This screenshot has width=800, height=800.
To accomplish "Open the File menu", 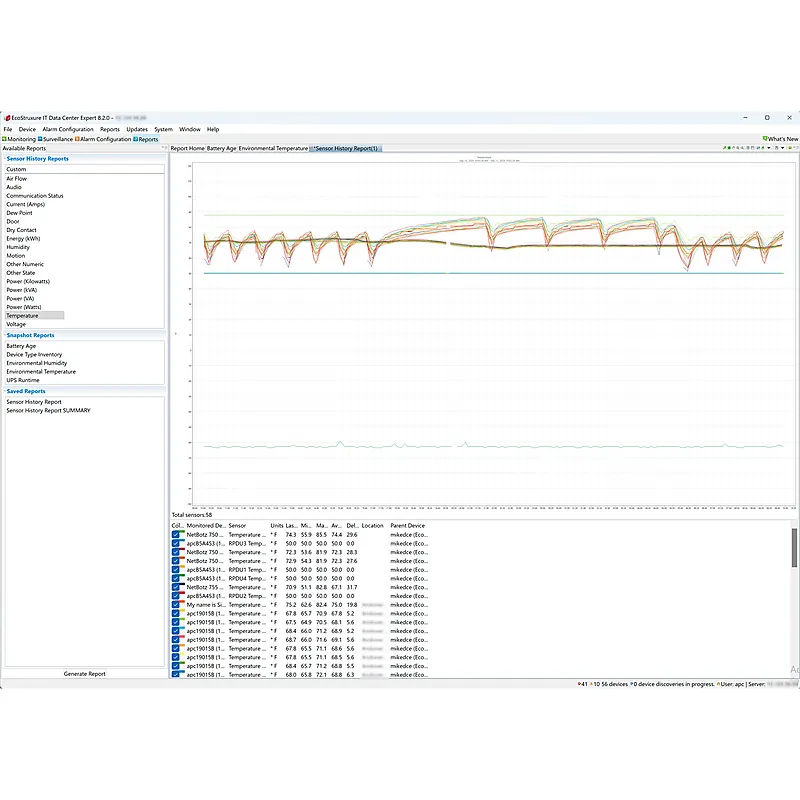I will tap(8, 130).
